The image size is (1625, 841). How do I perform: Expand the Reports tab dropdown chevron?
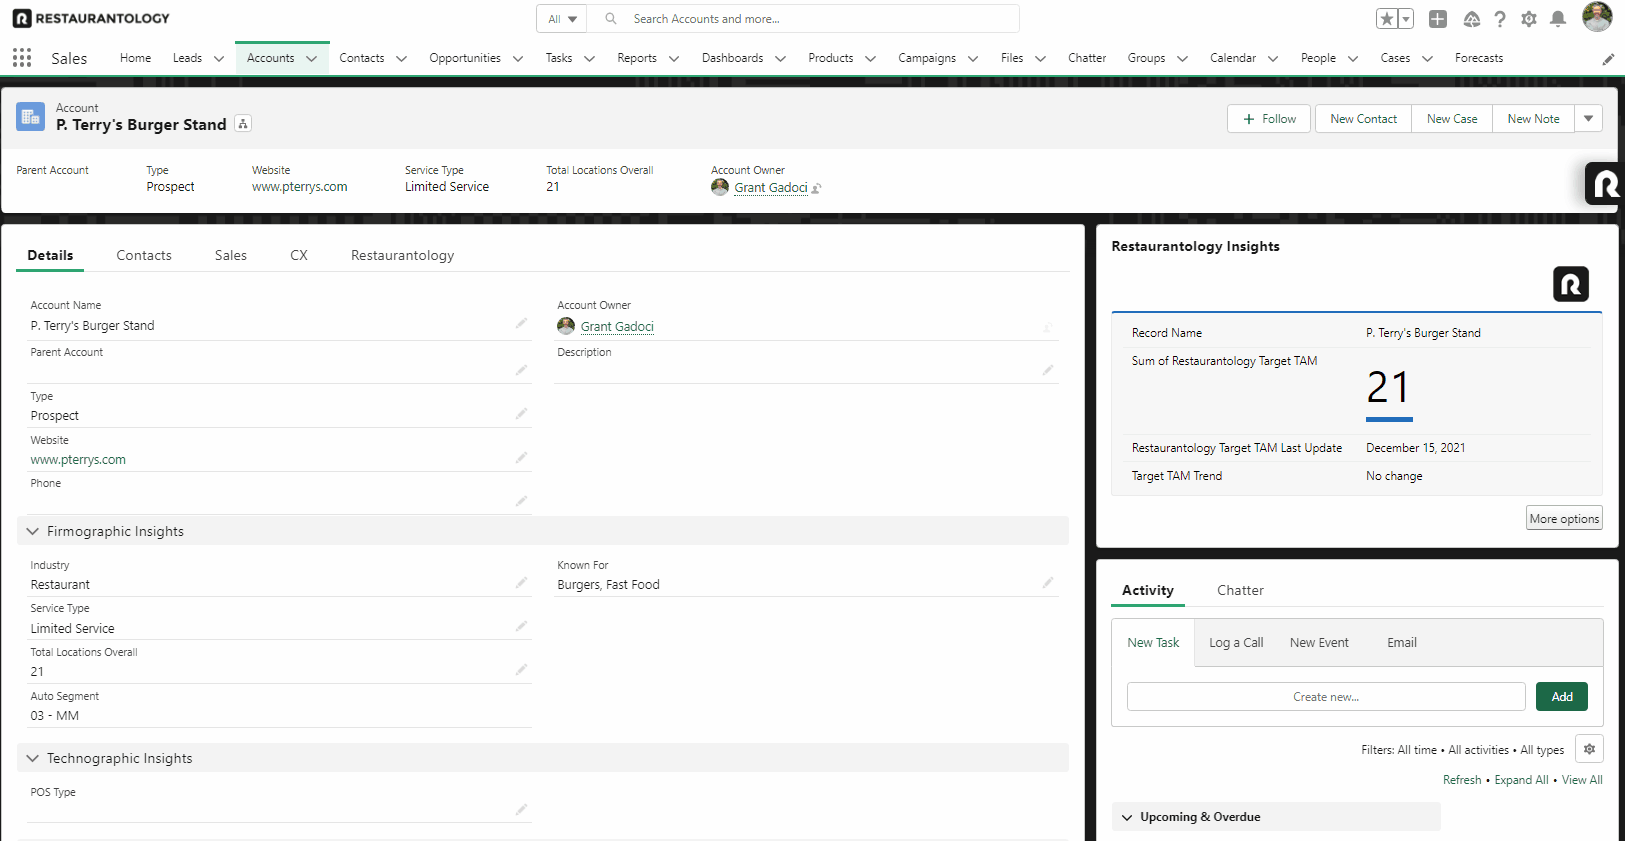674,59
